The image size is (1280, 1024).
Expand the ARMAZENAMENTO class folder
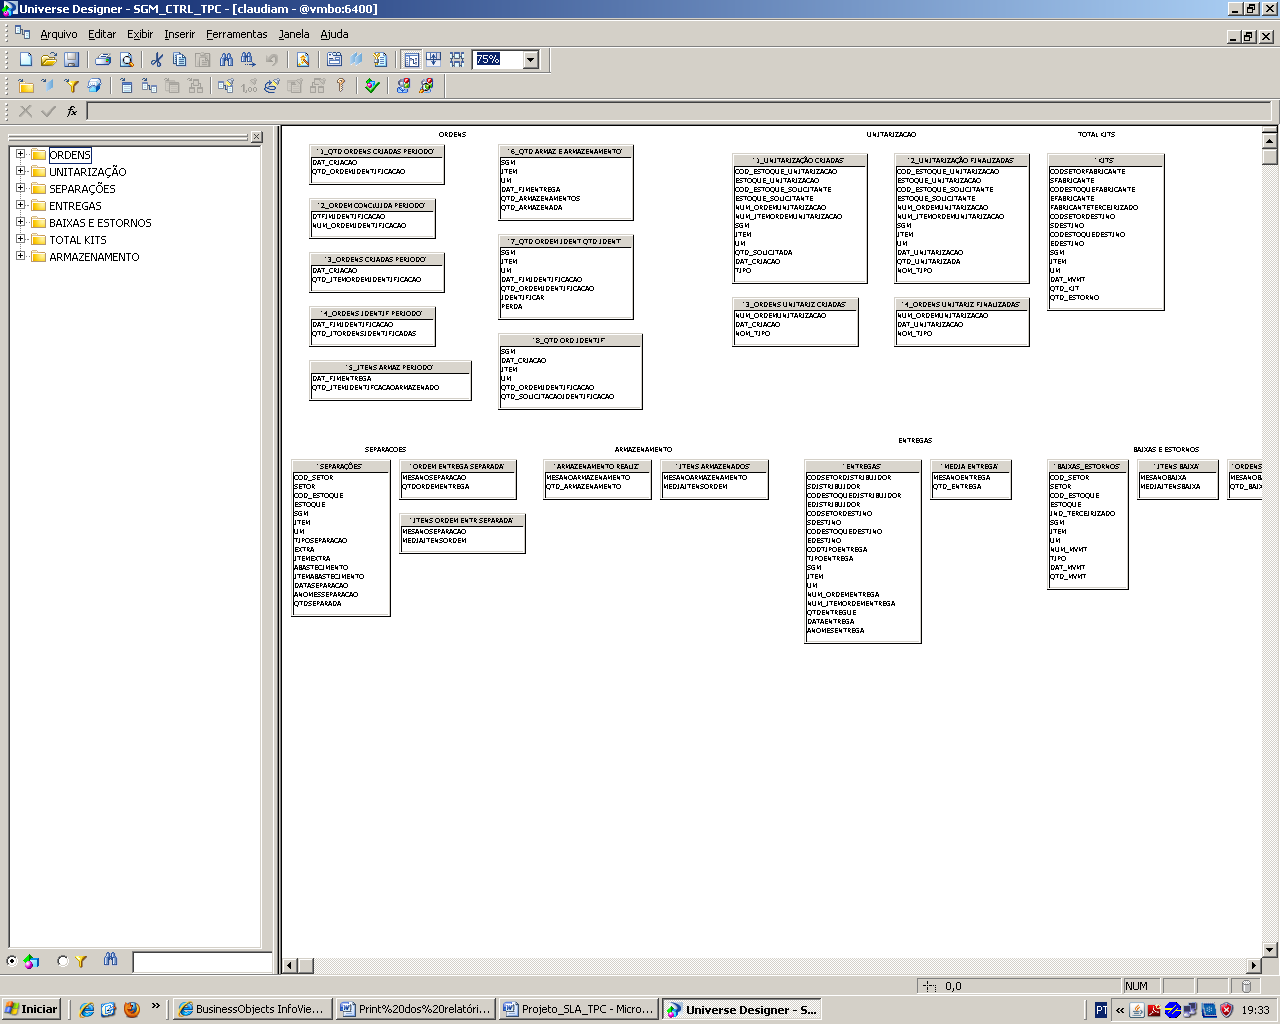[x=20, y=256]
